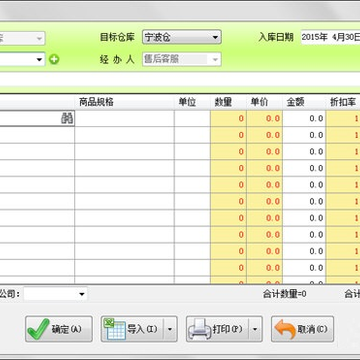The width and height of the screenshot is (360, 360).
Task: Select the first row 单位 cell
Action: [x=192, y=118]
